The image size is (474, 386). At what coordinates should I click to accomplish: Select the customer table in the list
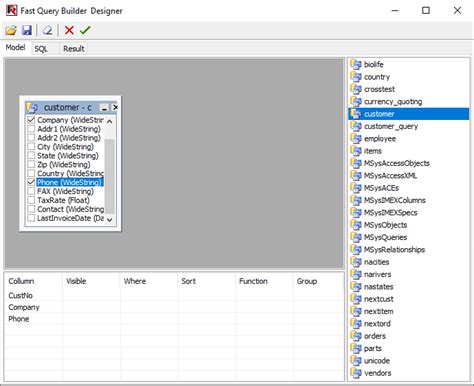coord(409,114)
